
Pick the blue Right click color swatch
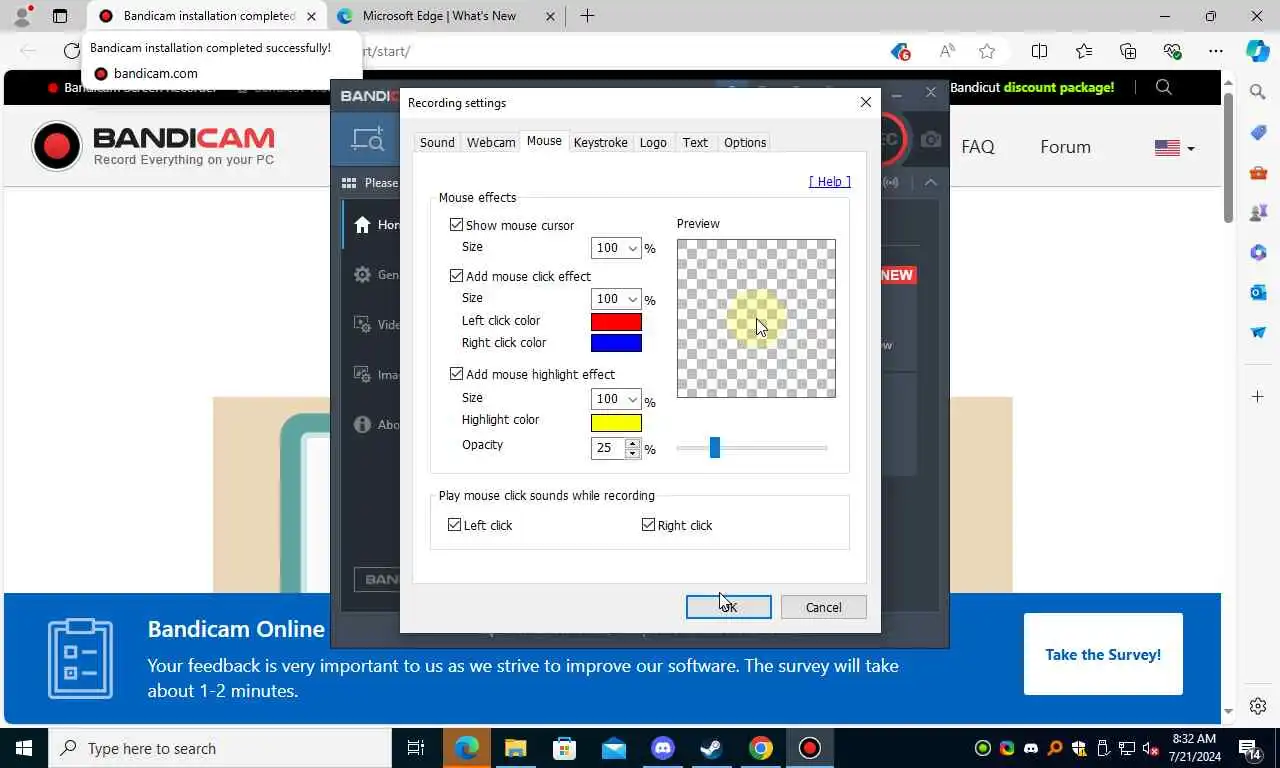pyautogui.click(x=616, y=343)
